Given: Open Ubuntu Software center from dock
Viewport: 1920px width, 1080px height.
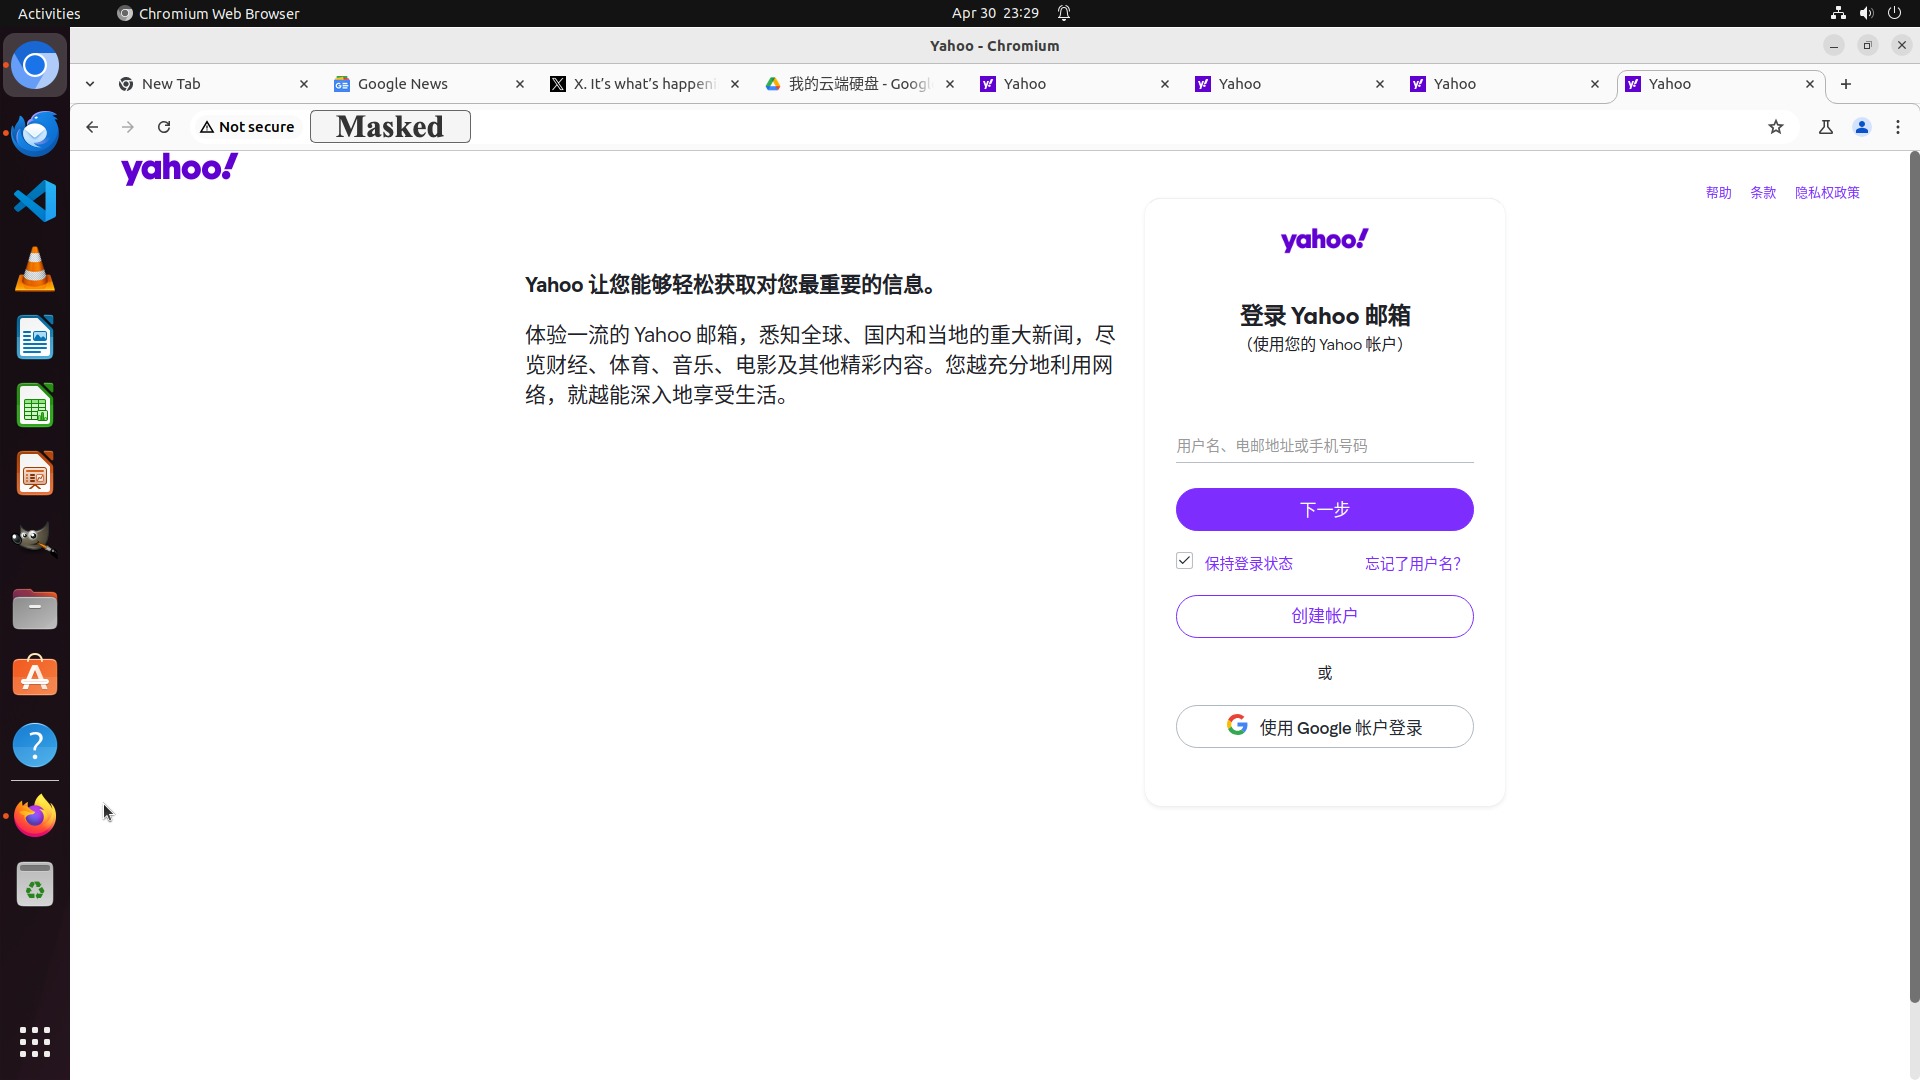Looking at the screenshot, I should click(x=35, y=677).
